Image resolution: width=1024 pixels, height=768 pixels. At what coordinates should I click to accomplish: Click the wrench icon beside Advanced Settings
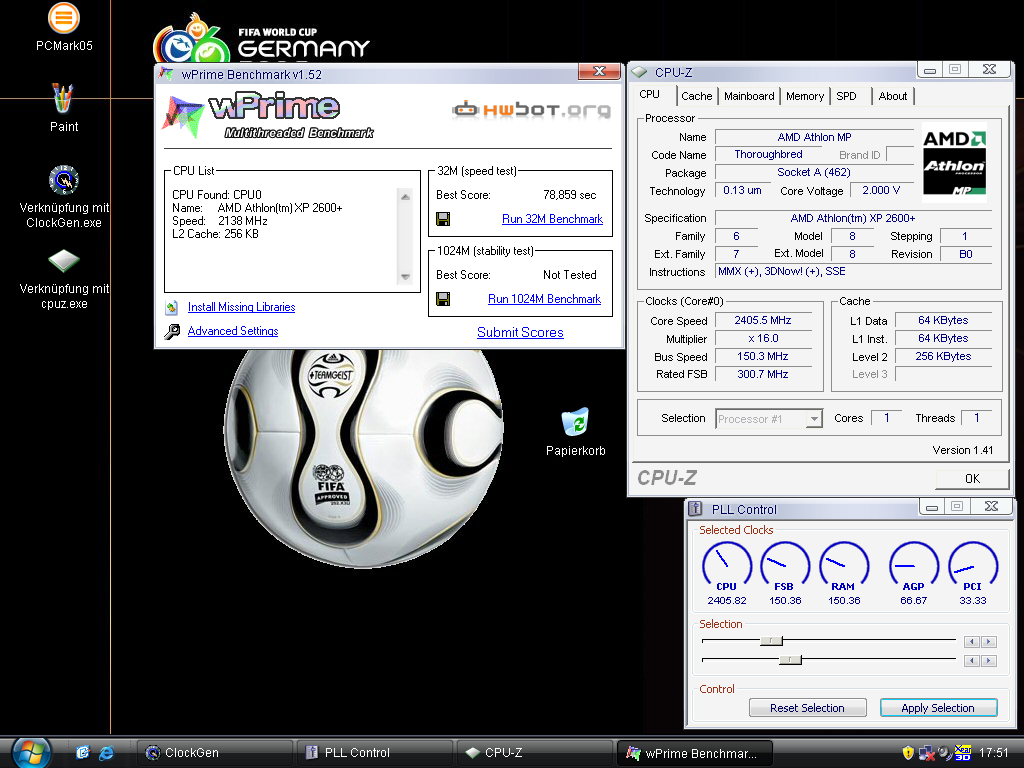pos(172,332)
